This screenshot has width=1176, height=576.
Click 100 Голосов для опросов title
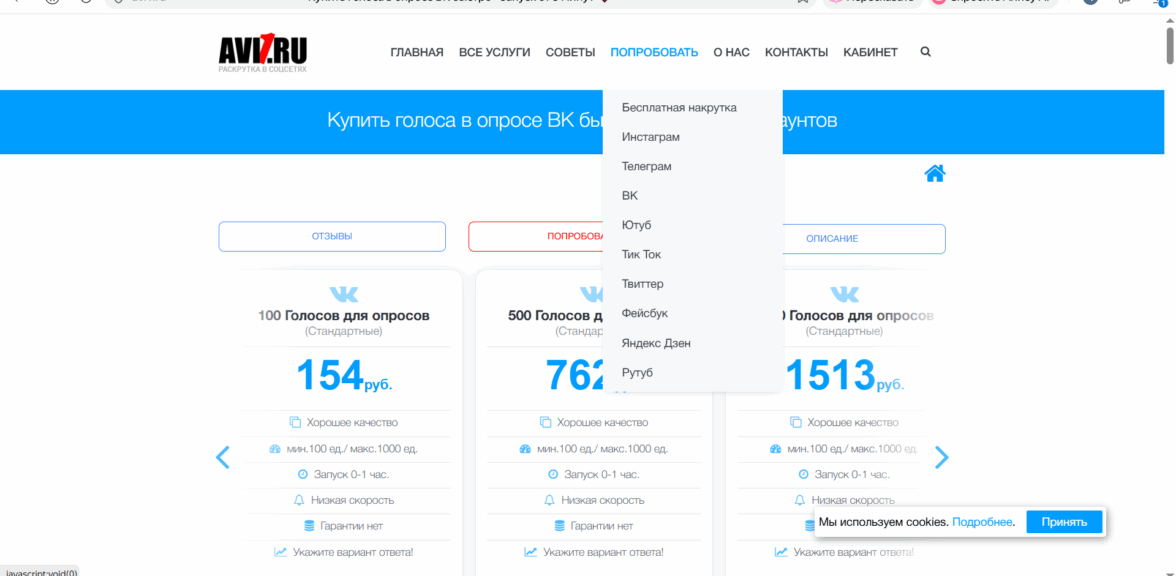[344, 316]
